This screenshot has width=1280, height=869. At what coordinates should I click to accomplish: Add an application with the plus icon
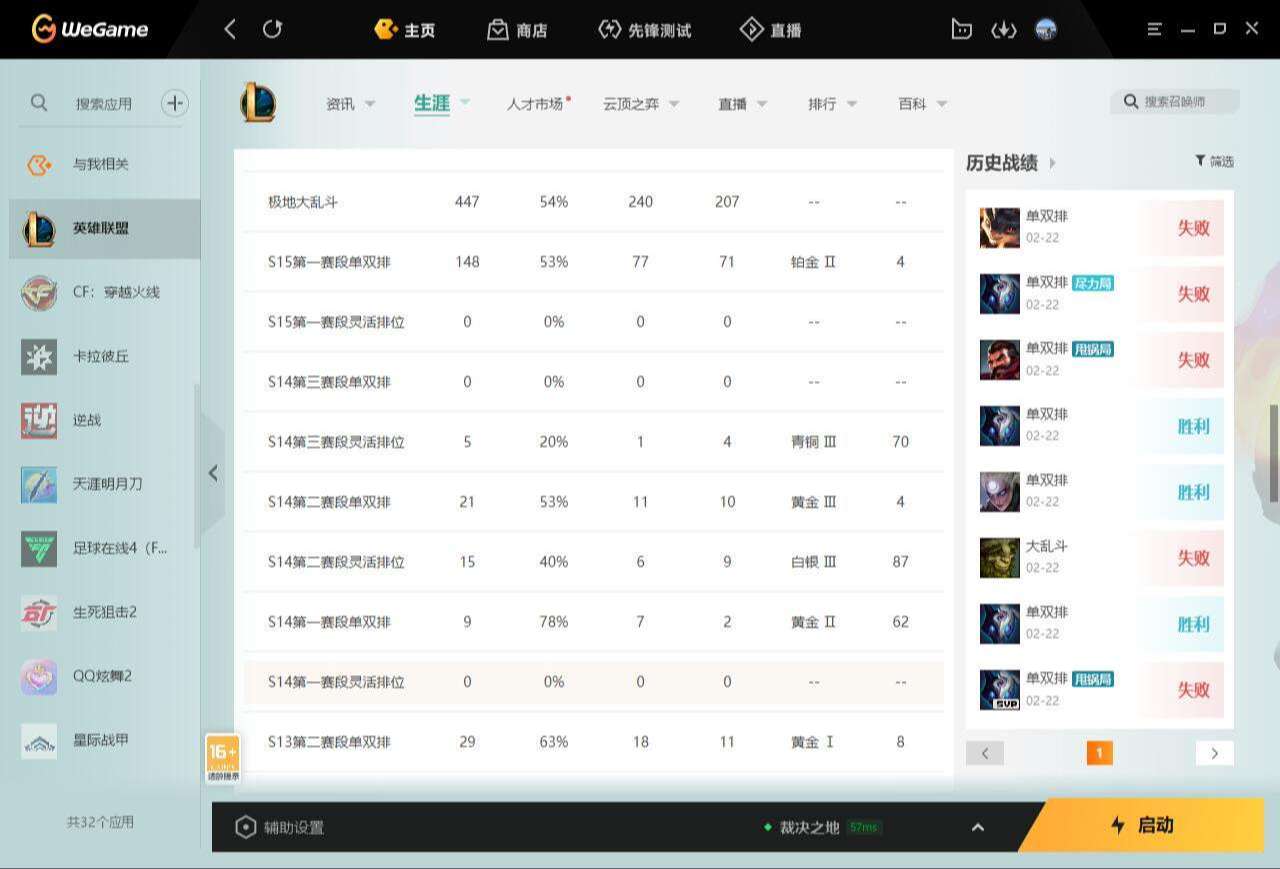[175, 103]
